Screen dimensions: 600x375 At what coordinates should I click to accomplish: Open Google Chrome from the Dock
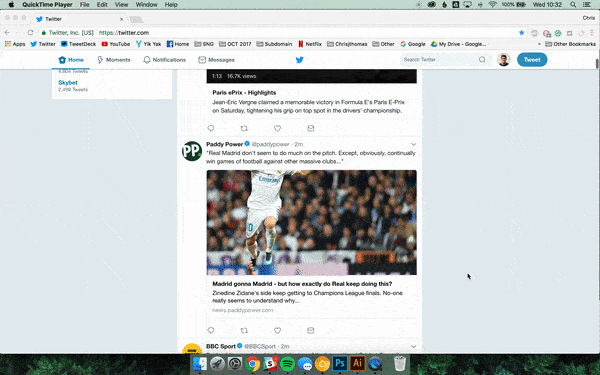coord(252,363)
